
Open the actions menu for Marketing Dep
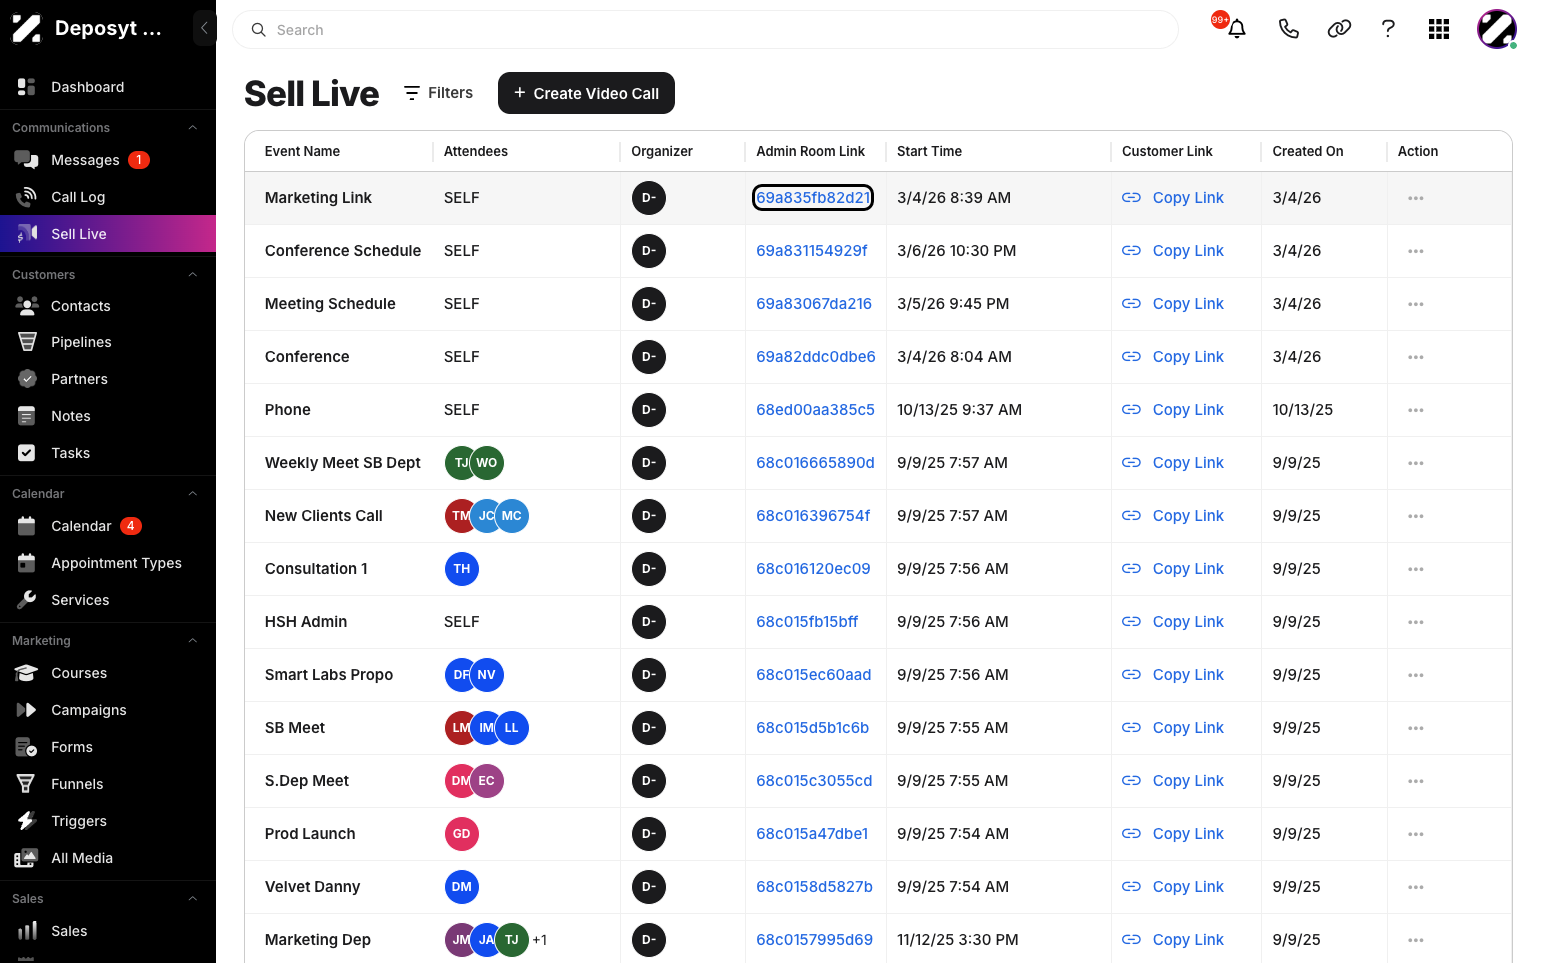[1415, 940]
